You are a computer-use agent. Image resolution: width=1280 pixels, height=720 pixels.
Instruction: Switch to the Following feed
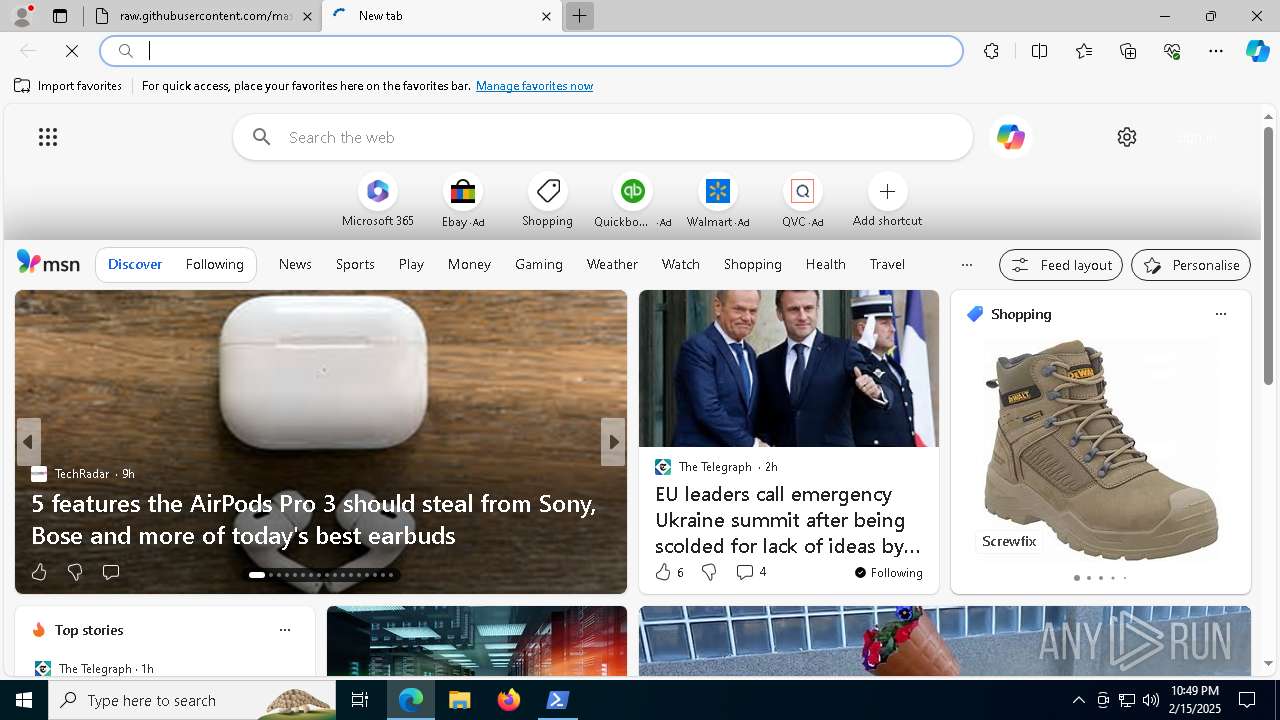(214, 264)
